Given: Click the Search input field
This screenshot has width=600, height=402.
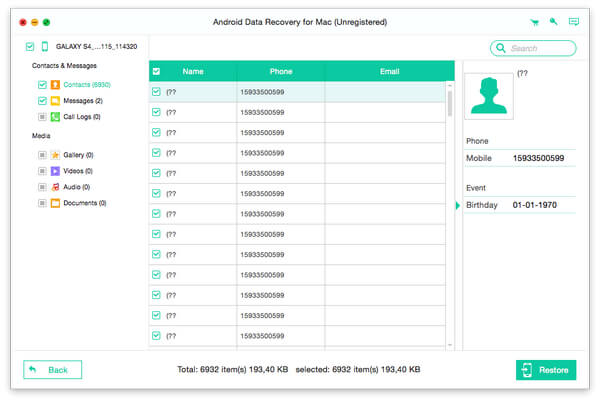Looking at the screenshot, I should [533, 48].
